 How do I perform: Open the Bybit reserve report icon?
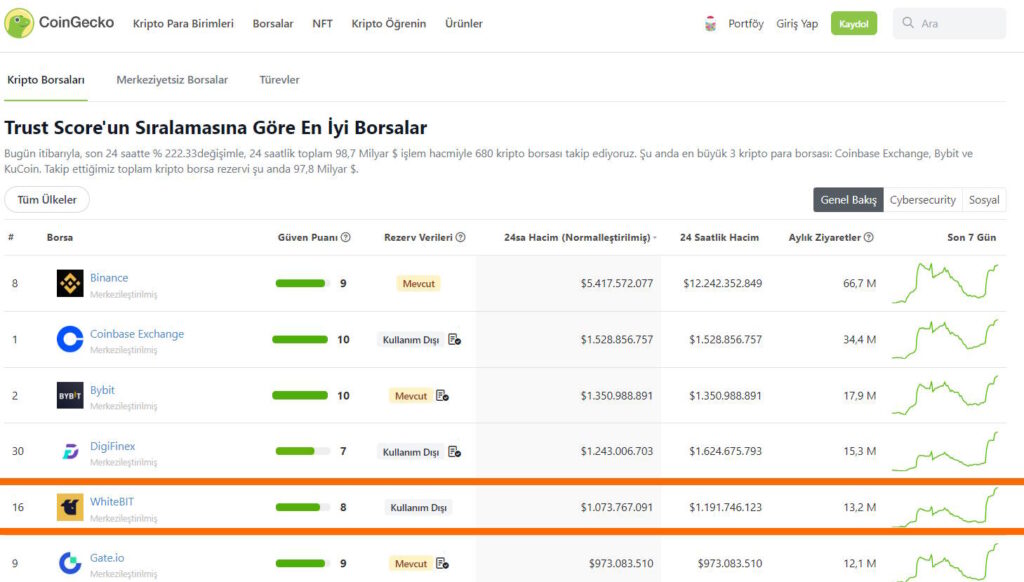point(442,396)
